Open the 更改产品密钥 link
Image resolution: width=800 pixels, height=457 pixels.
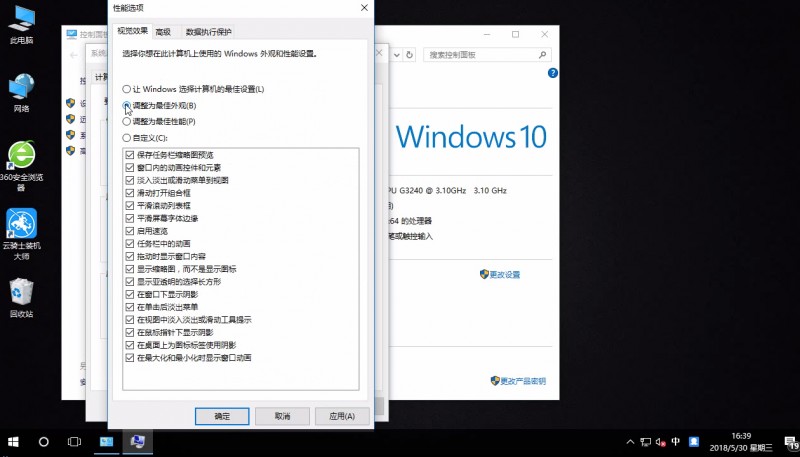[x=523, y=381]
